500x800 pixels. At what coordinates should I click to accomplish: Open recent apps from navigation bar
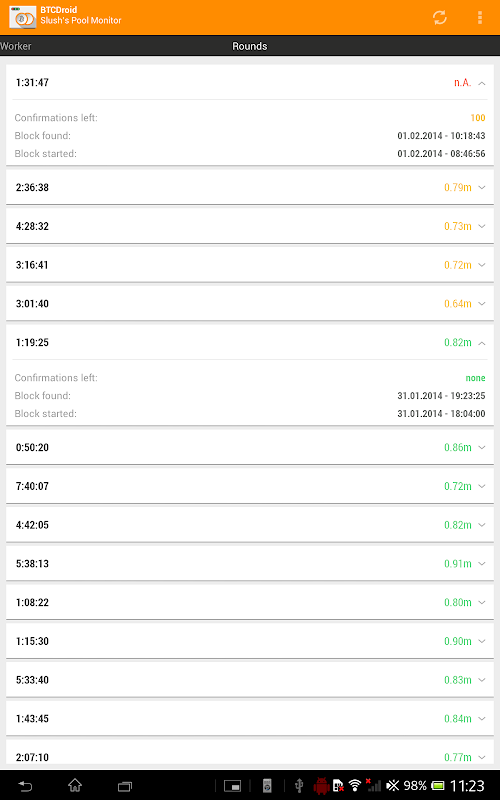(x=125, y=786)
